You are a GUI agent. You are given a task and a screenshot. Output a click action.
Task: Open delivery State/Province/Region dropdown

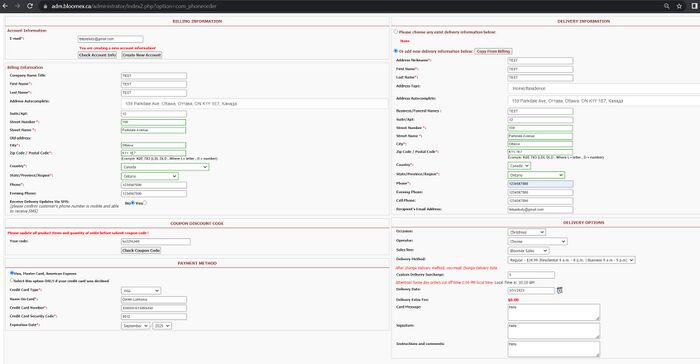[x=536, y=175]
